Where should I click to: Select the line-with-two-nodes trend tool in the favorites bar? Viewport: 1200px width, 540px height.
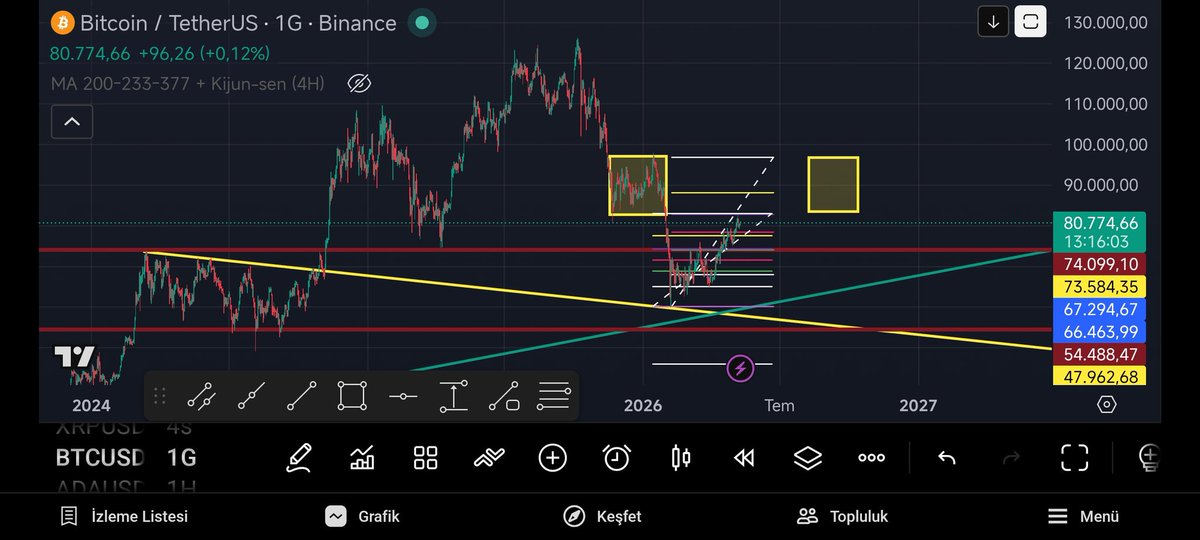coord(203,397)
